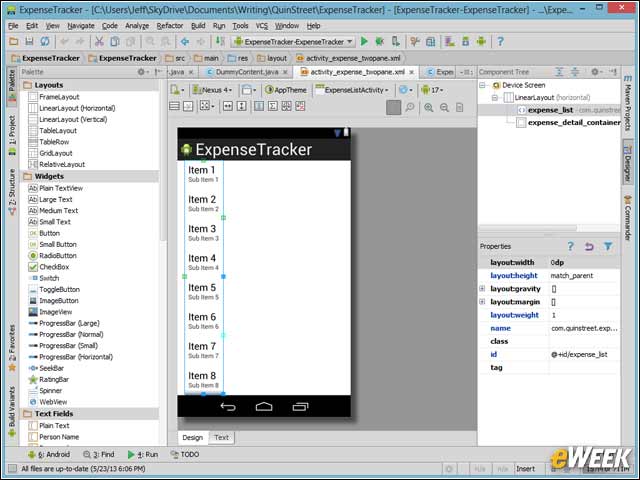Click the Properties help question mark icon
The image size is (640, 480).
[571, 246]
